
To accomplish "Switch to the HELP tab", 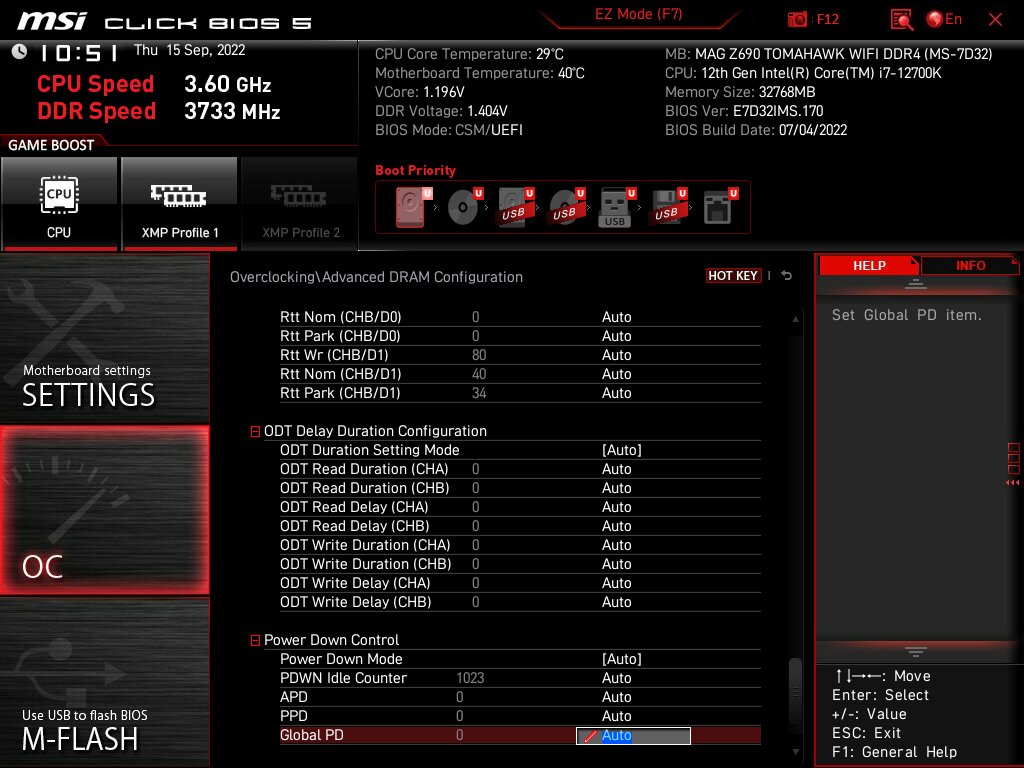I will pos(869,265).
